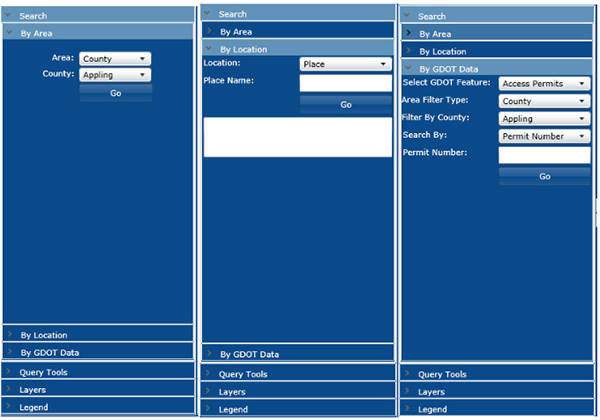Expand By Location in right panel
Screen dimensions: 600x420
pyautogui.click(x=497, y=51)
